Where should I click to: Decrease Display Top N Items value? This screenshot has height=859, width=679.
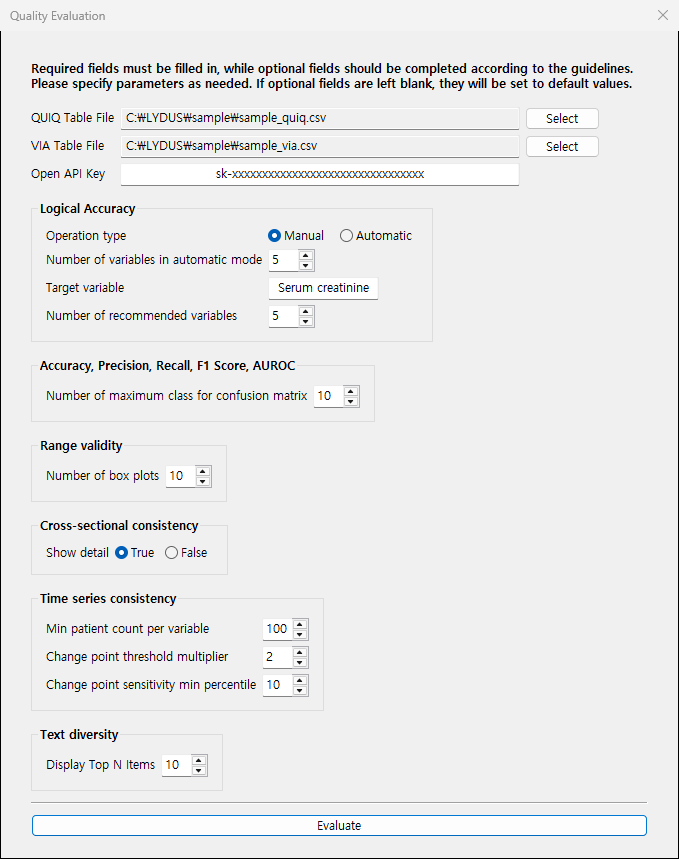(199, 770)
